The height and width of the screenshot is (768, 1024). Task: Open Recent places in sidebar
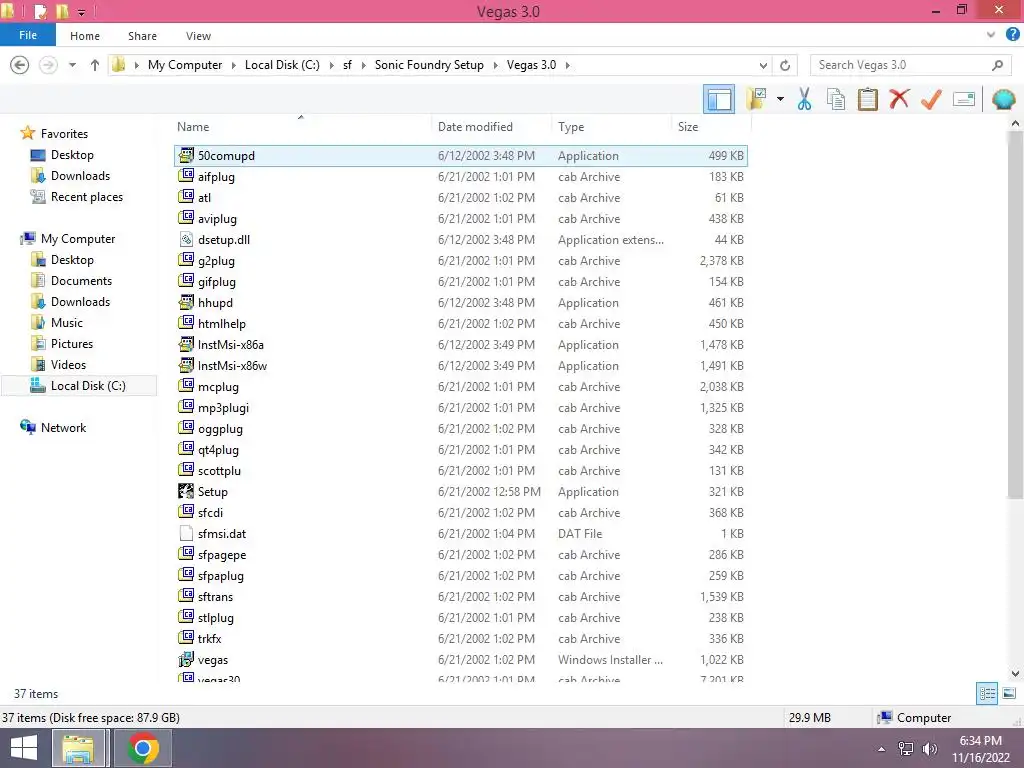[x=86, y=197]
